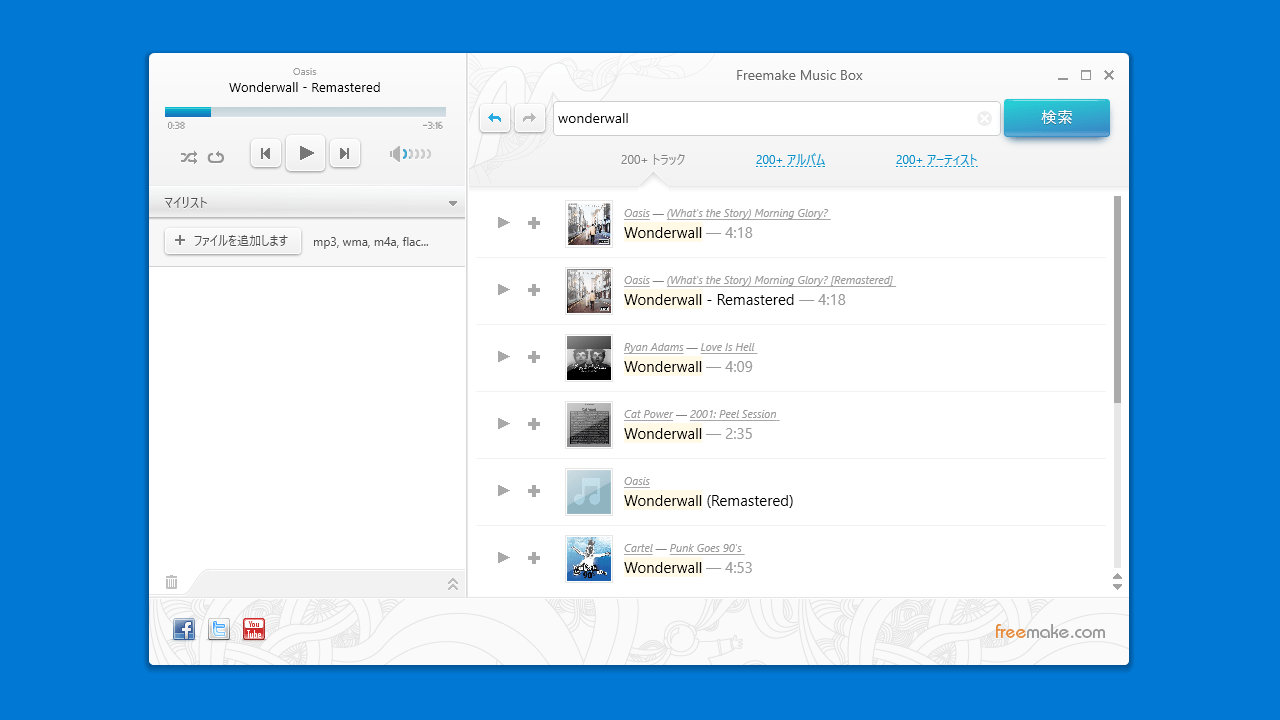
Task: Click the 検索 search button
Action: coord(1057,118)
